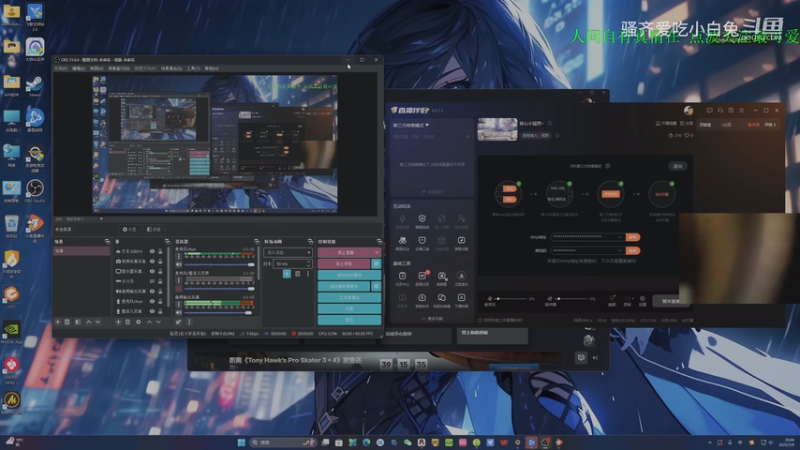Screen dimensions: 800x450
Task: Toggle visibility of 音频输出采集 source
Action: (152, 291)
